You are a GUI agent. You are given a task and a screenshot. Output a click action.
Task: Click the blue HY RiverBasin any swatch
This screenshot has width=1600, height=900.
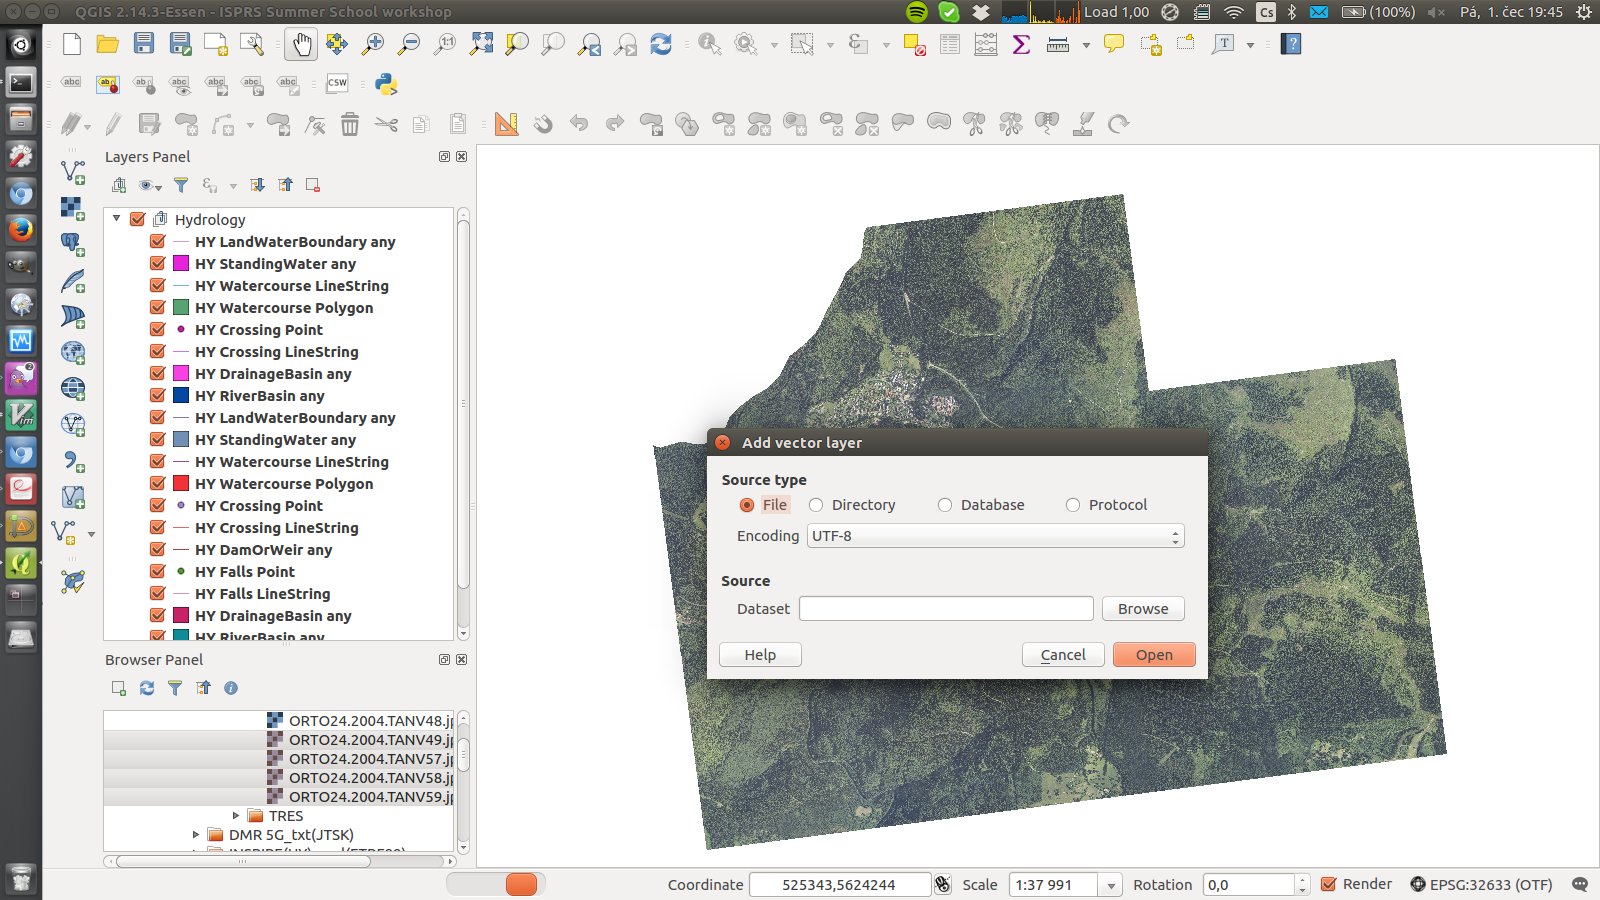[x=181, y=396]
